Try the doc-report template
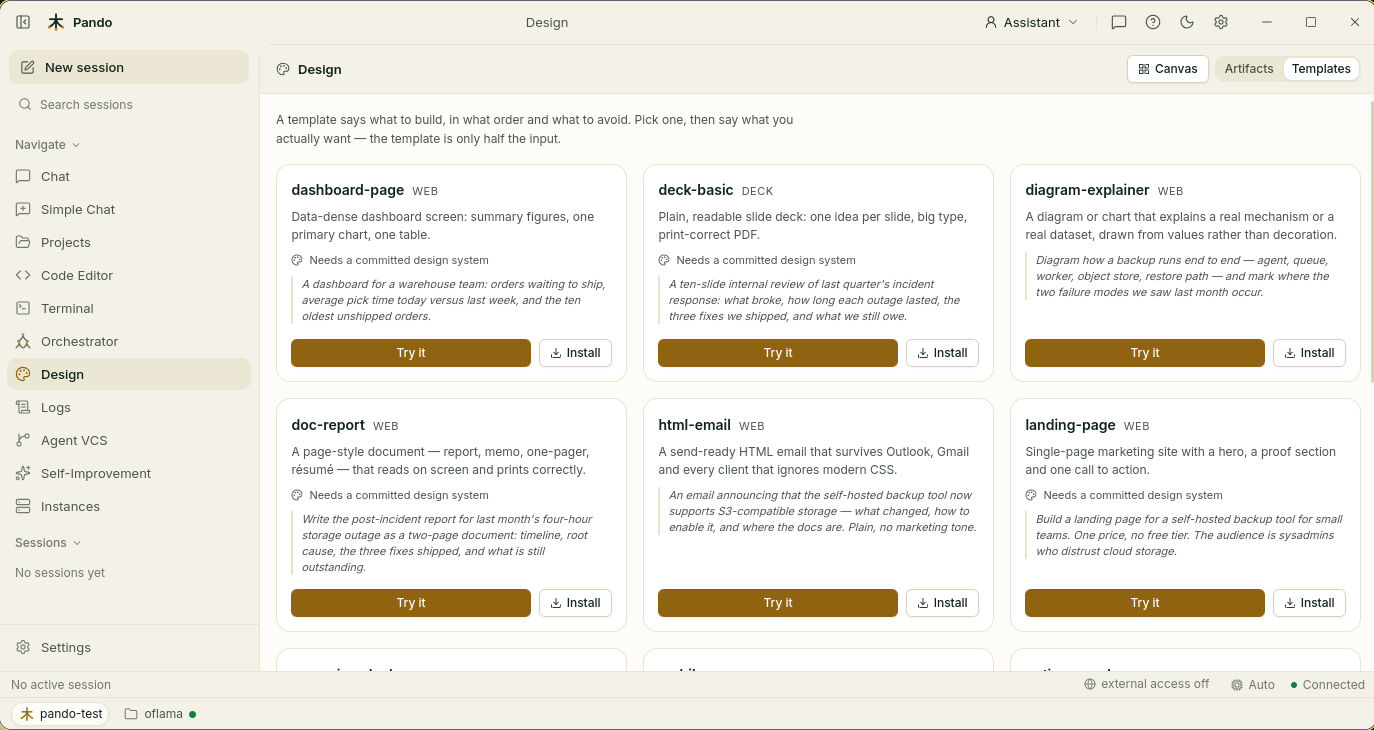Screen dimensions: 1374x730 (x=411, y=603)
